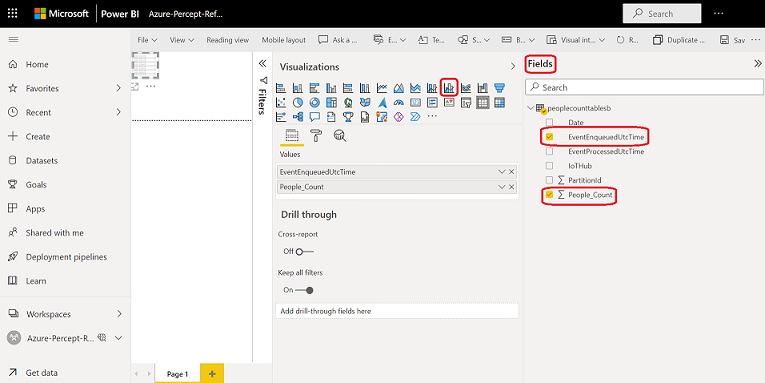Check the EventProcessedUtcTime field

coord(549,152)
